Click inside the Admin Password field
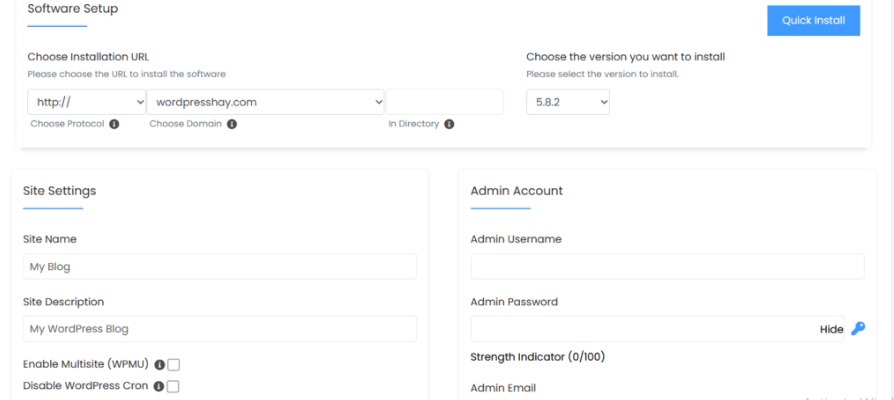Viewport: 894px width, 400px height. click(x=640, y=329)
